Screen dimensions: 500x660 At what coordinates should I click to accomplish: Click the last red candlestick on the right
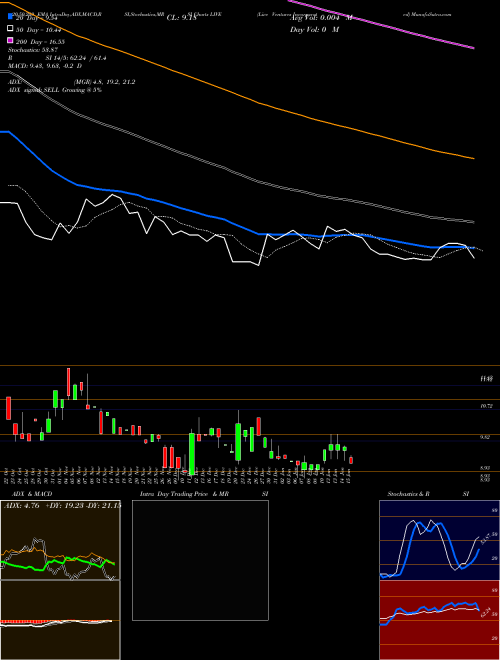[x=351, y=460]
